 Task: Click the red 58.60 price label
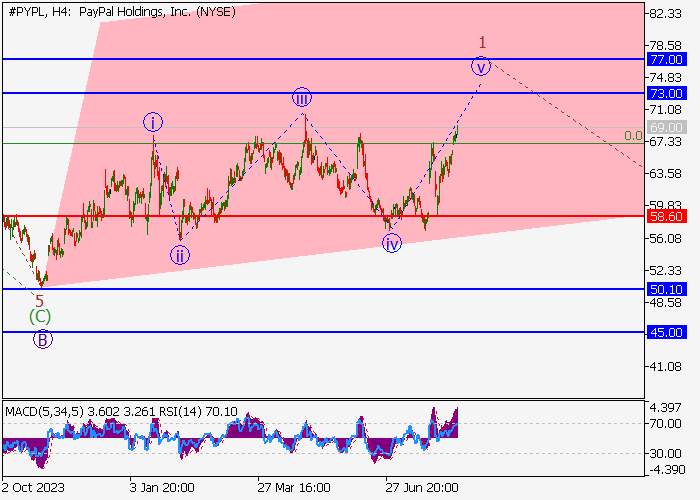coord(666,217)
